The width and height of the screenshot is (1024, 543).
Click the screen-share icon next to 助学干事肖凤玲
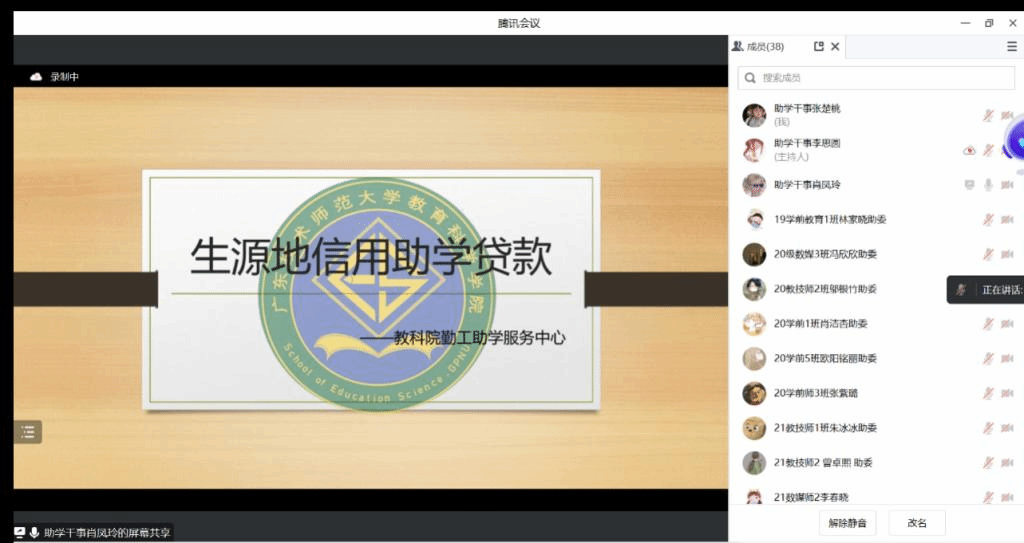tap(968, 185)
